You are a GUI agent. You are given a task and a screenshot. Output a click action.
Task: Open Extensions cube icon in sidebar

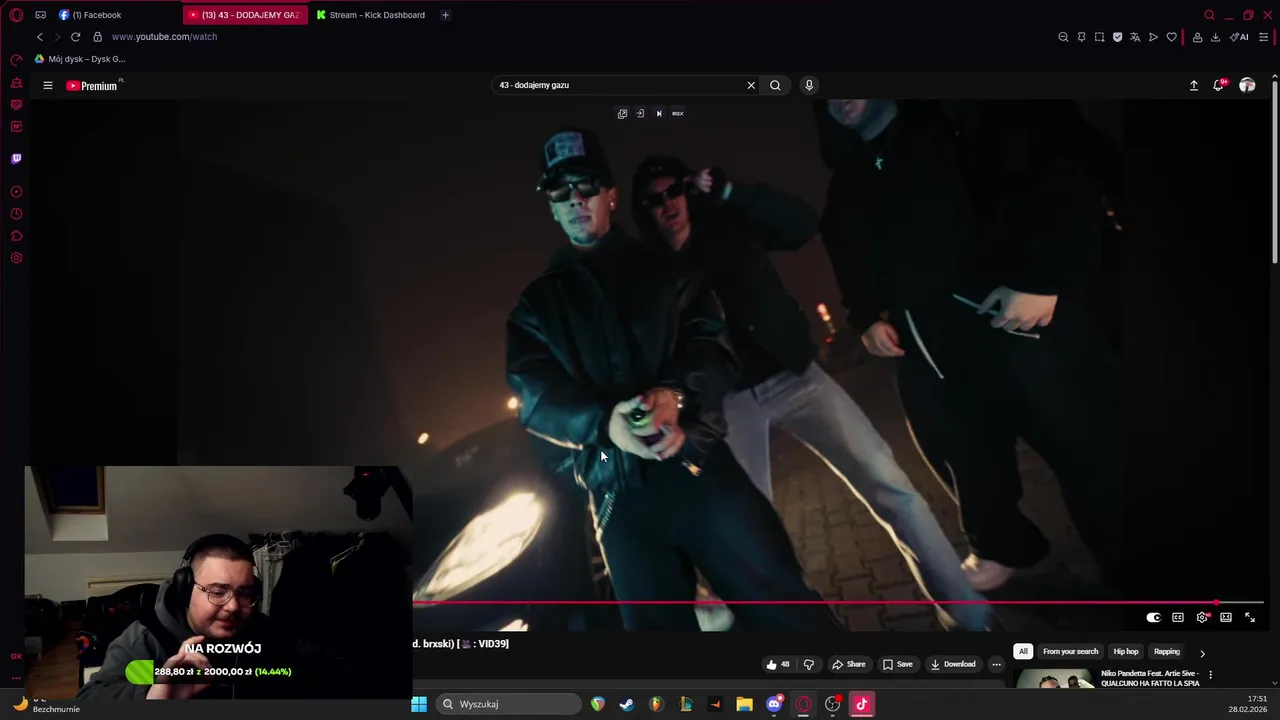click(x=16, y=236)
